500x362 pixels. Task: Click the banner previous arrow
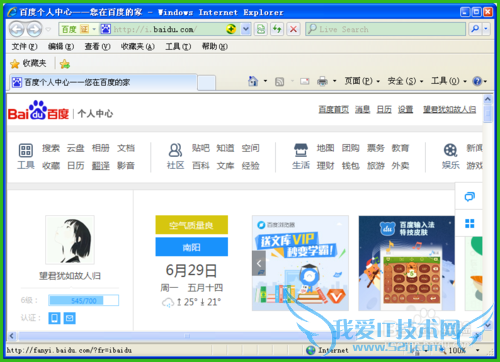click(x=259, y=263)
